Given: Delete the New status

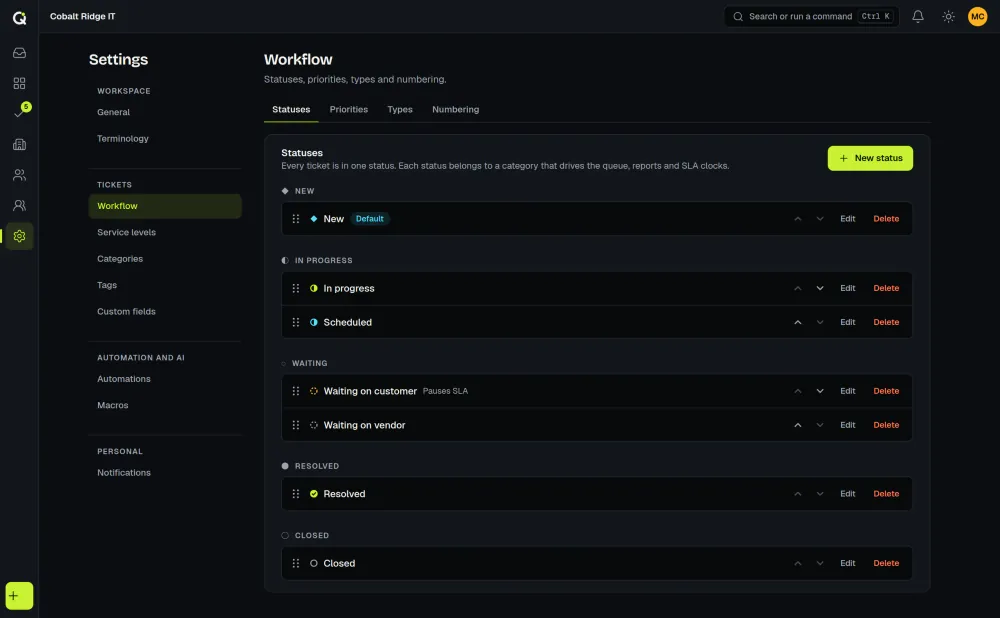Looking at the screenshot, I should [x=886, y=219].
